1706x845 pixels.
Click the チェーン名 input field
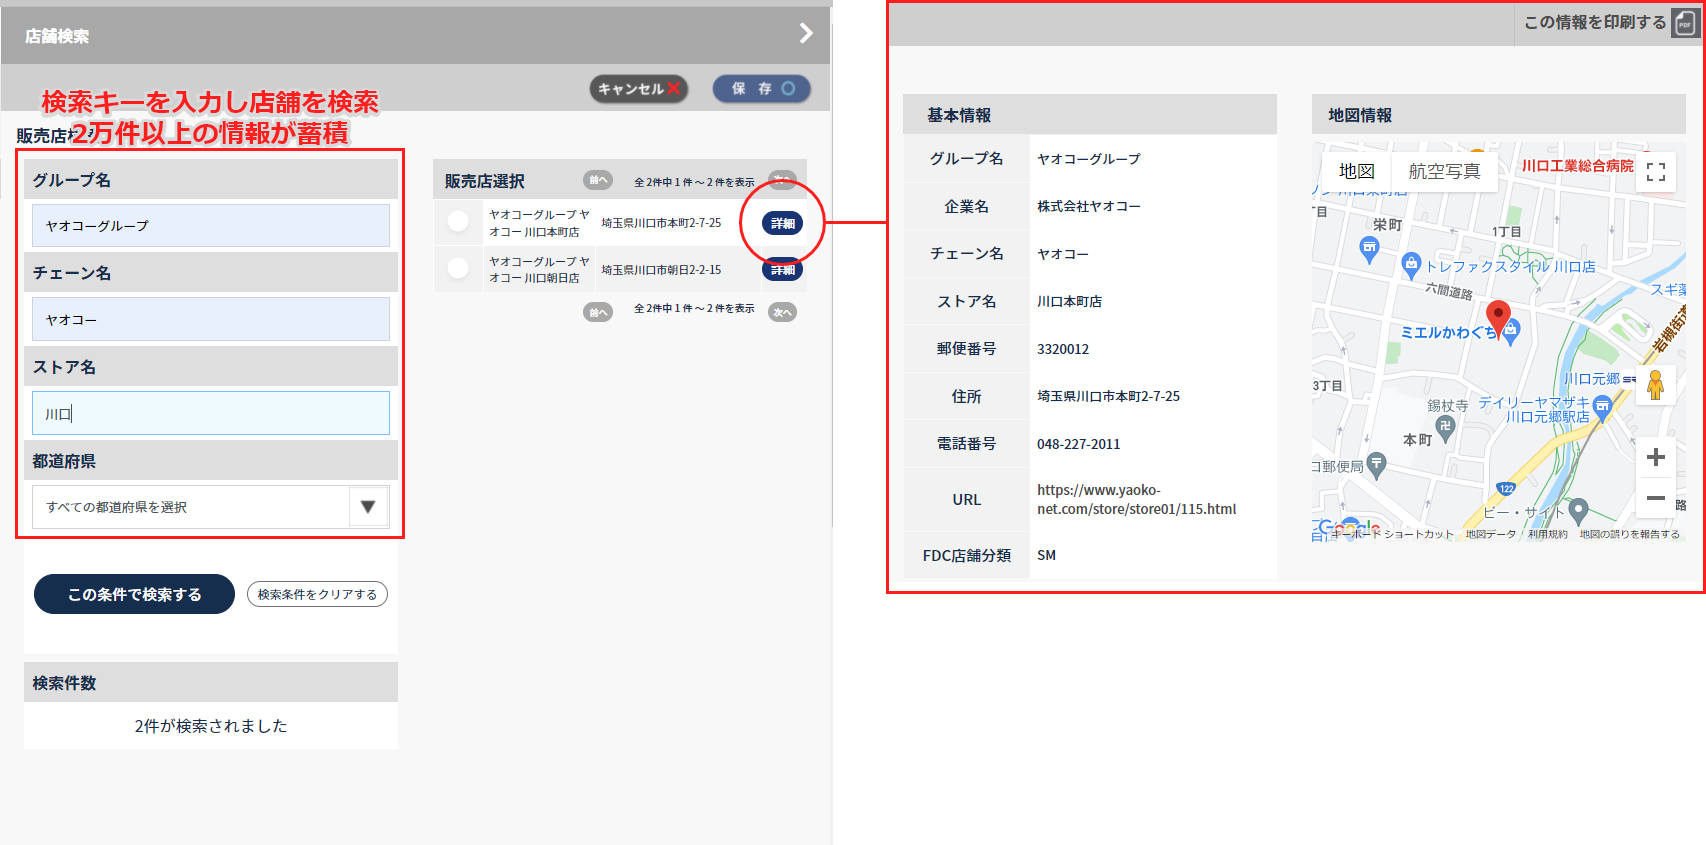pos(211,319)
